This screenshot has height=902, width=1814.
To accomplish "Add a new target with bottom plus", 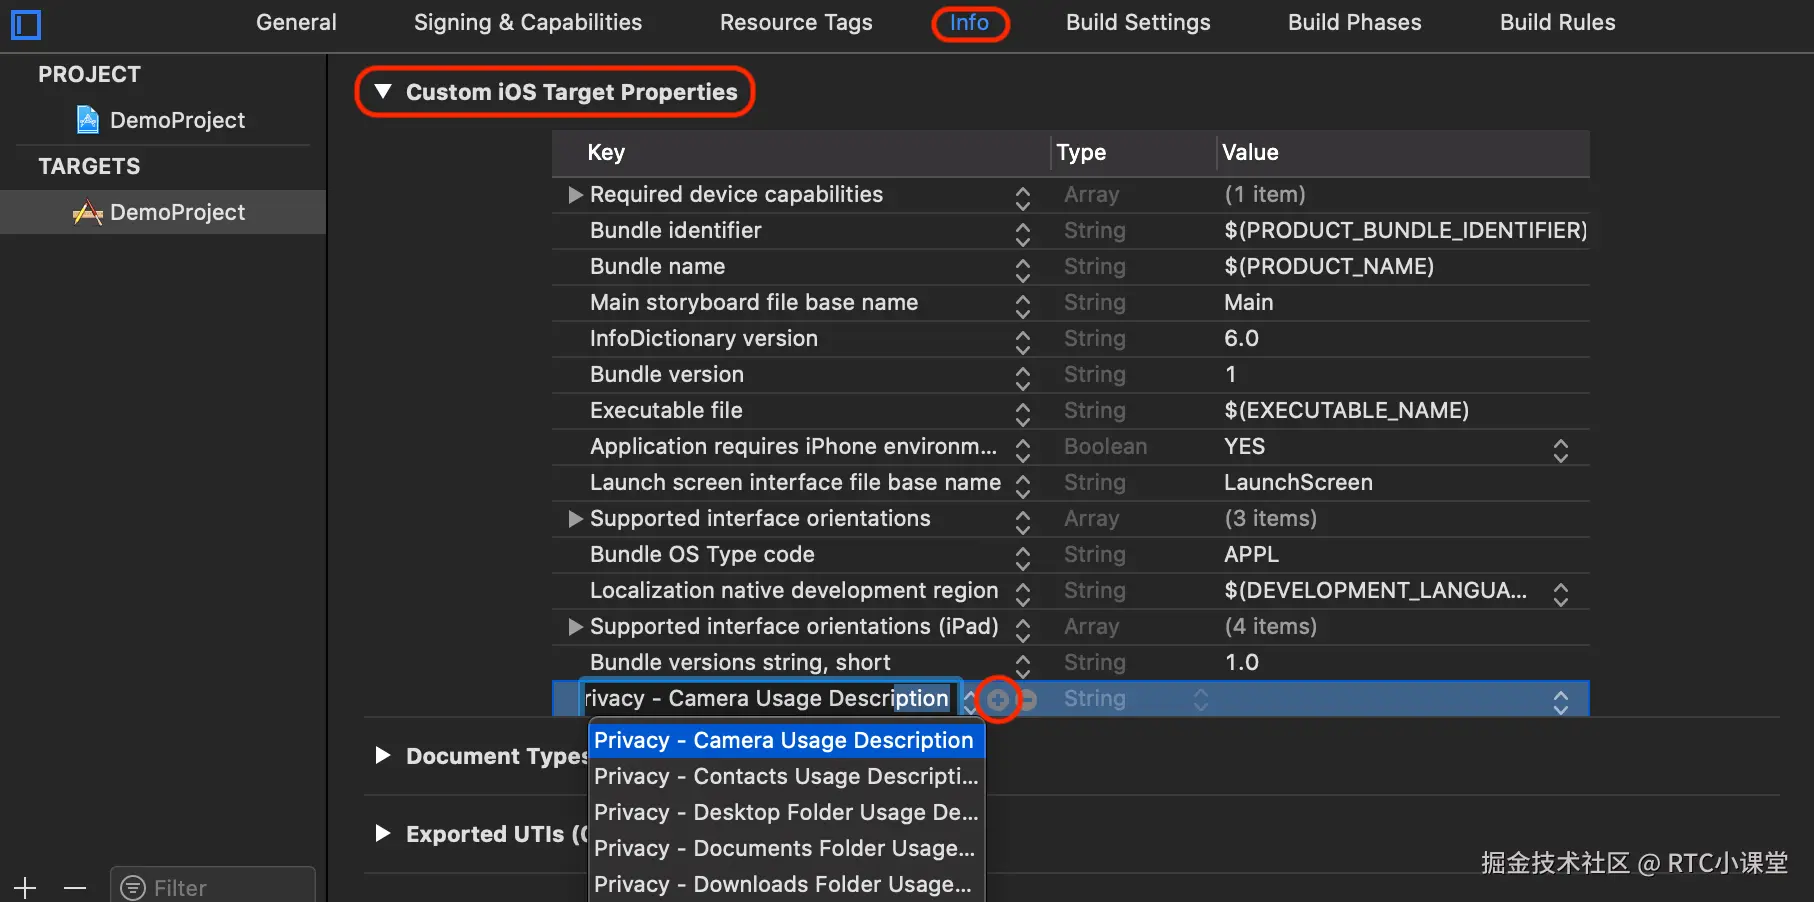I will (25, 887).
